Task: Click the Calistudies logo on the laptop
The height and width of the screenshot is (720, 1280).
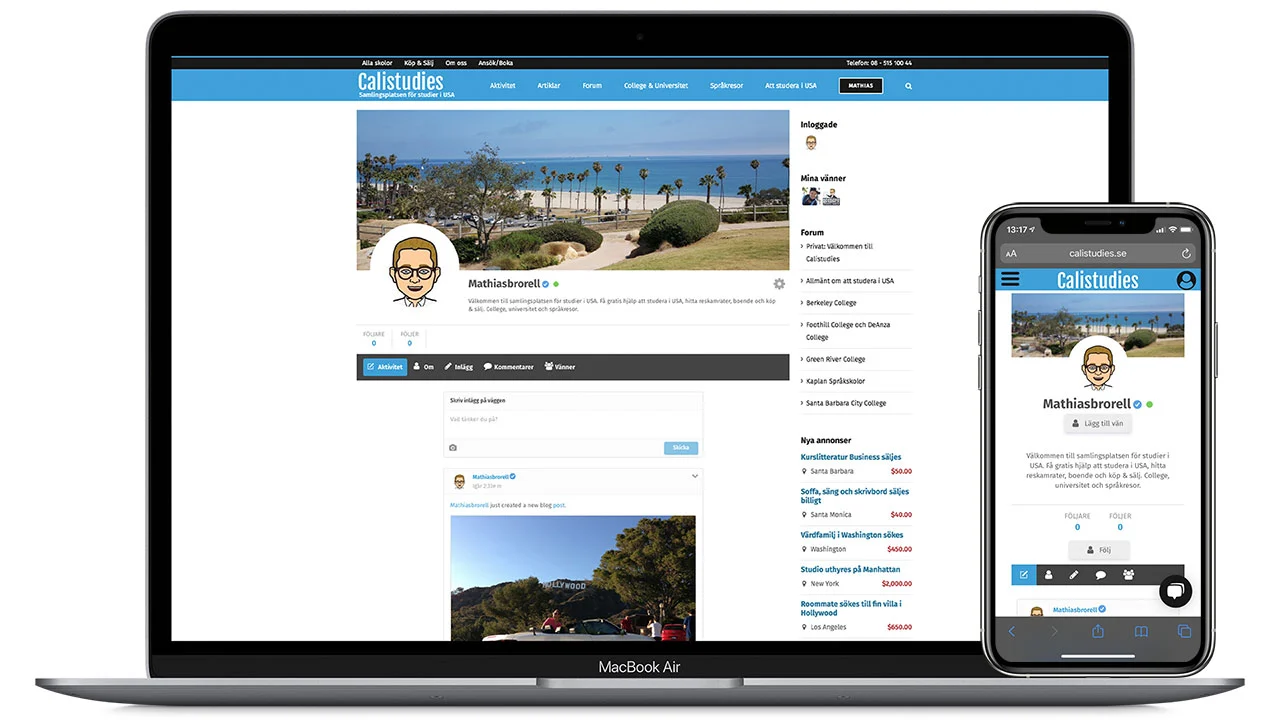Action: click(x=400, y=84)
